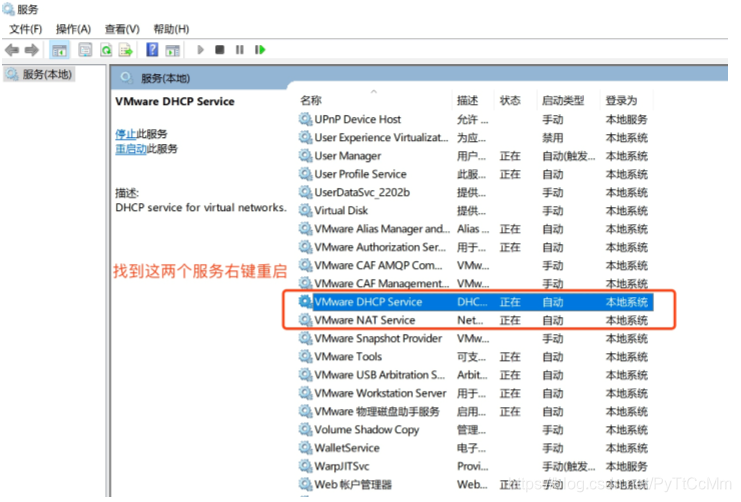This screenshot has height=502, width=741.
Task: Click gear icon of VMware Snapshot Provider
Action: coord(305,338)
